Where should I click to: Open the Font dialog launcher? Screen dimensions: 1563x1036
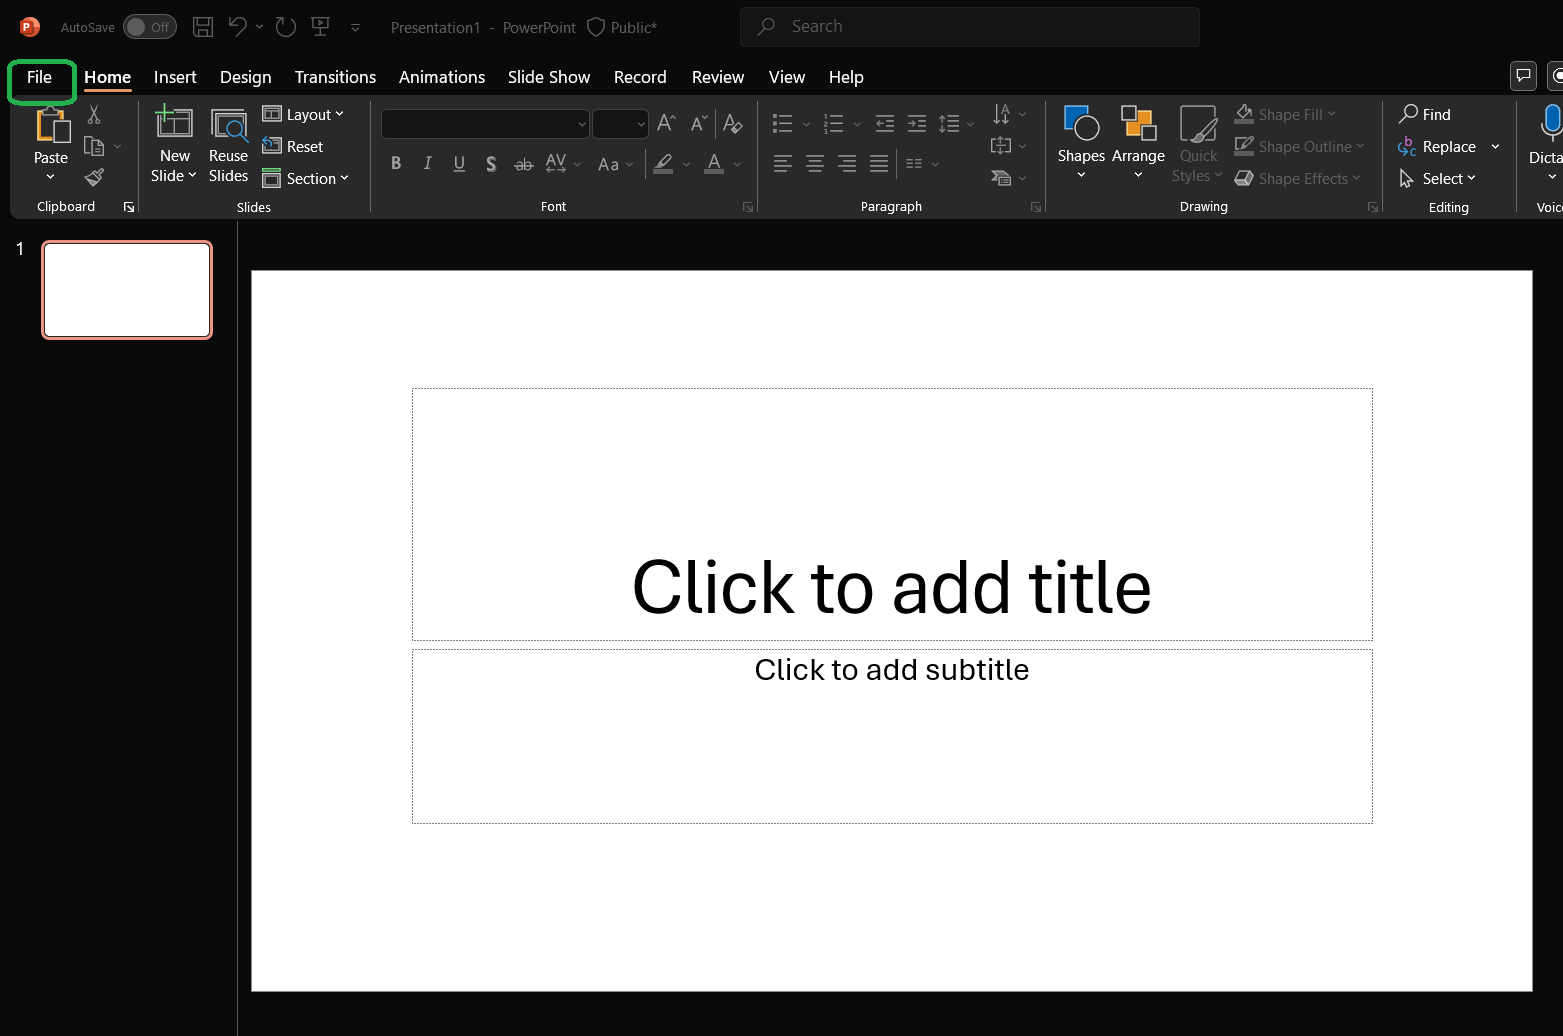coord(748,207)
